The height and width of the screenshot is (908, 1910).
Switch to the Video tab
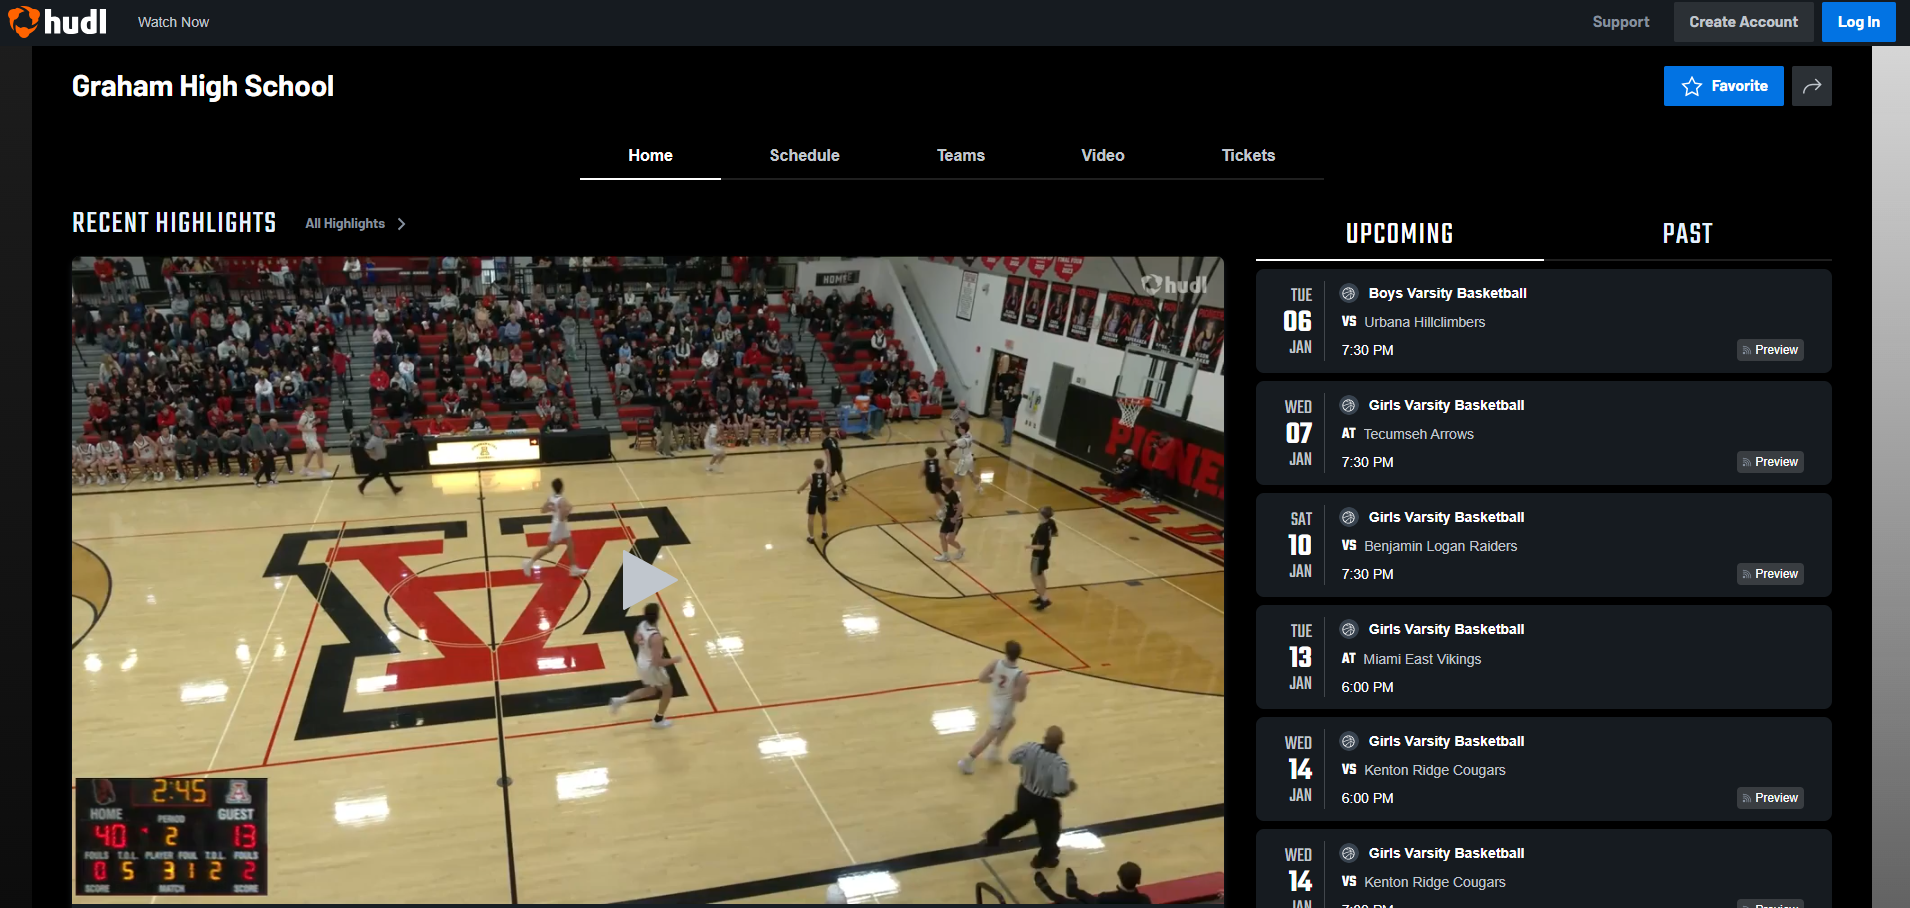(x=1102, y=155)
